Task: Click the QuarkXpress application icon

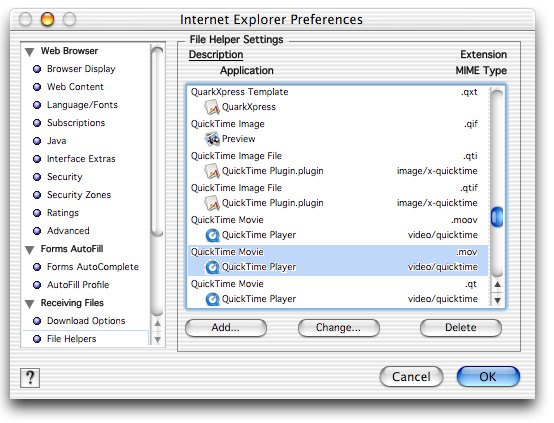Action: pyautogui.click(x=212, y=107)
